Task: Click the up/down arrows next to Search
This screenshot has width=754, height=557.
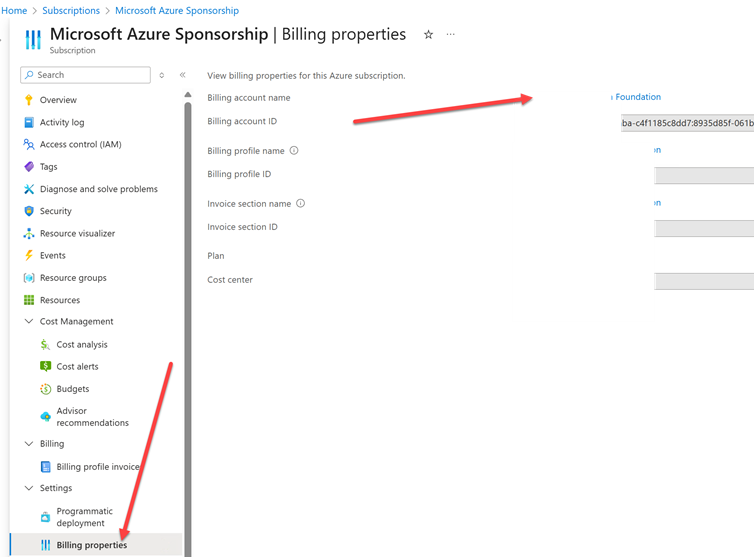Action: click(x=162, y=75)
